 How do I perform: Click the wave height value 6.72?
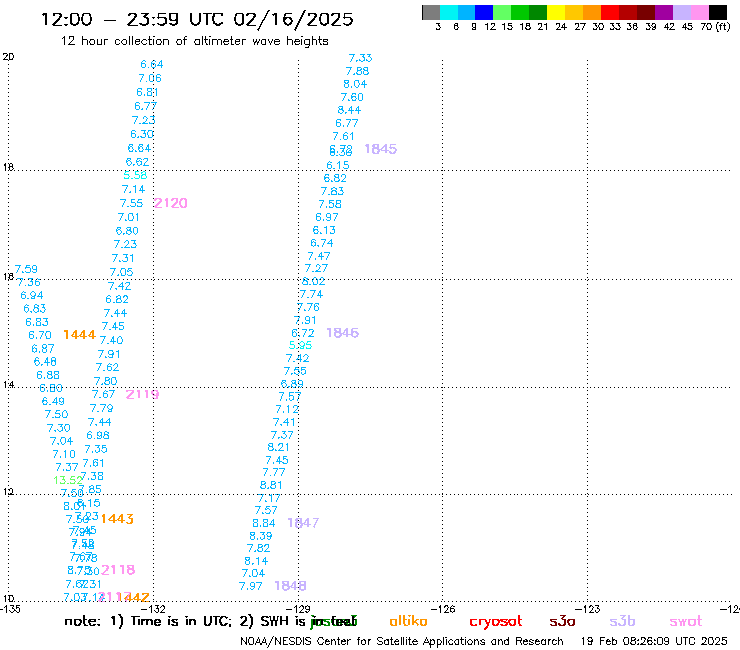[303, 333]
